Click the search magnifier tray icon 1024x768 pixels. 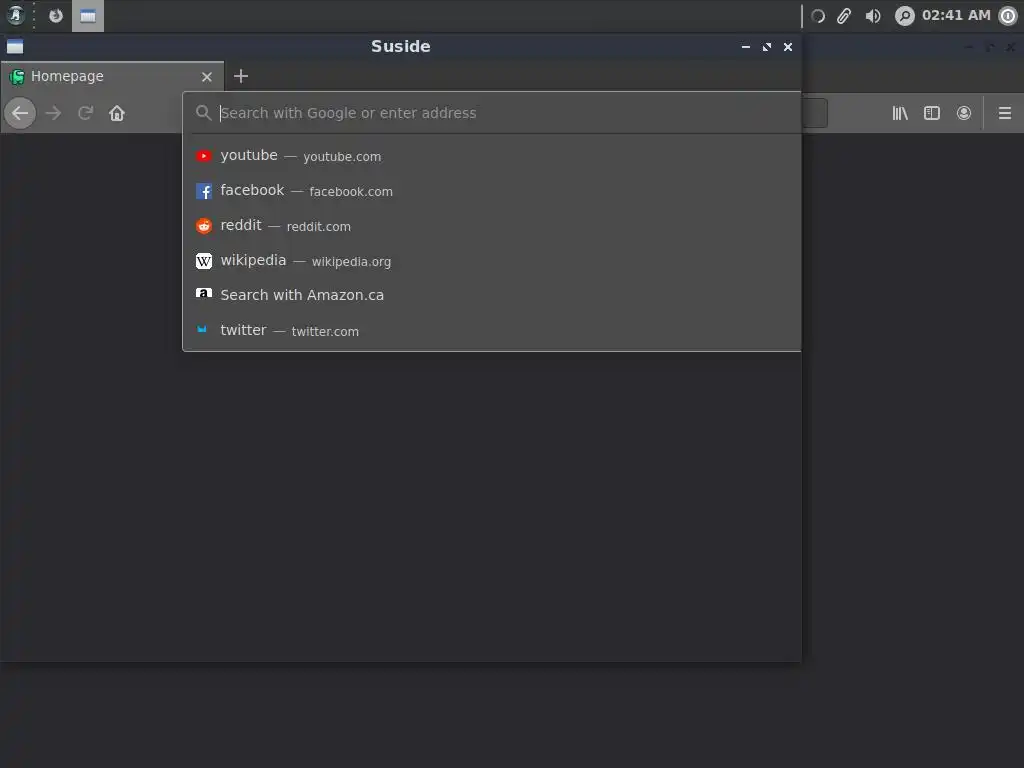click(x=904, y=16)
